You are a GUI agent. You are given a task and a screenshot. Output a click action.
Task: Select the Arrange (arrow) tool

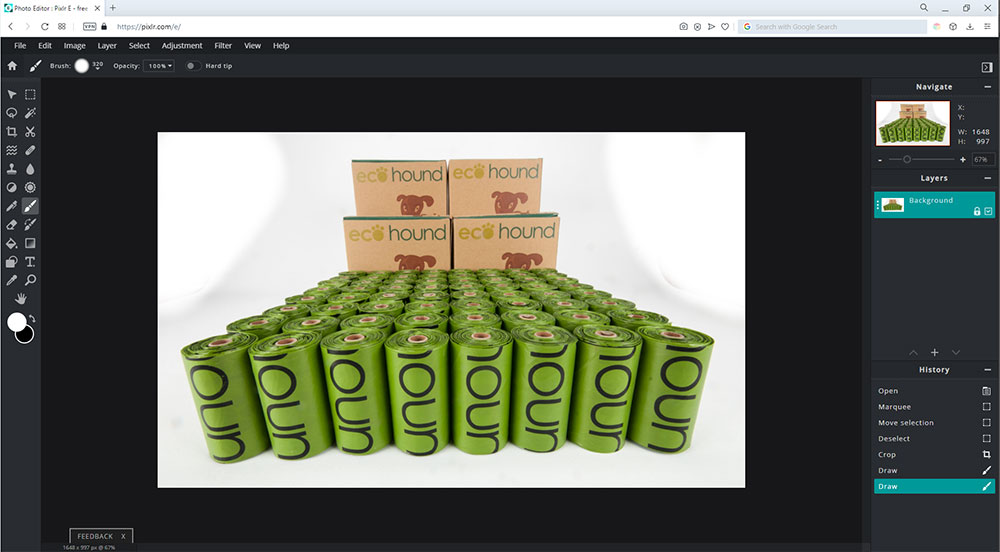coord(11,94)
